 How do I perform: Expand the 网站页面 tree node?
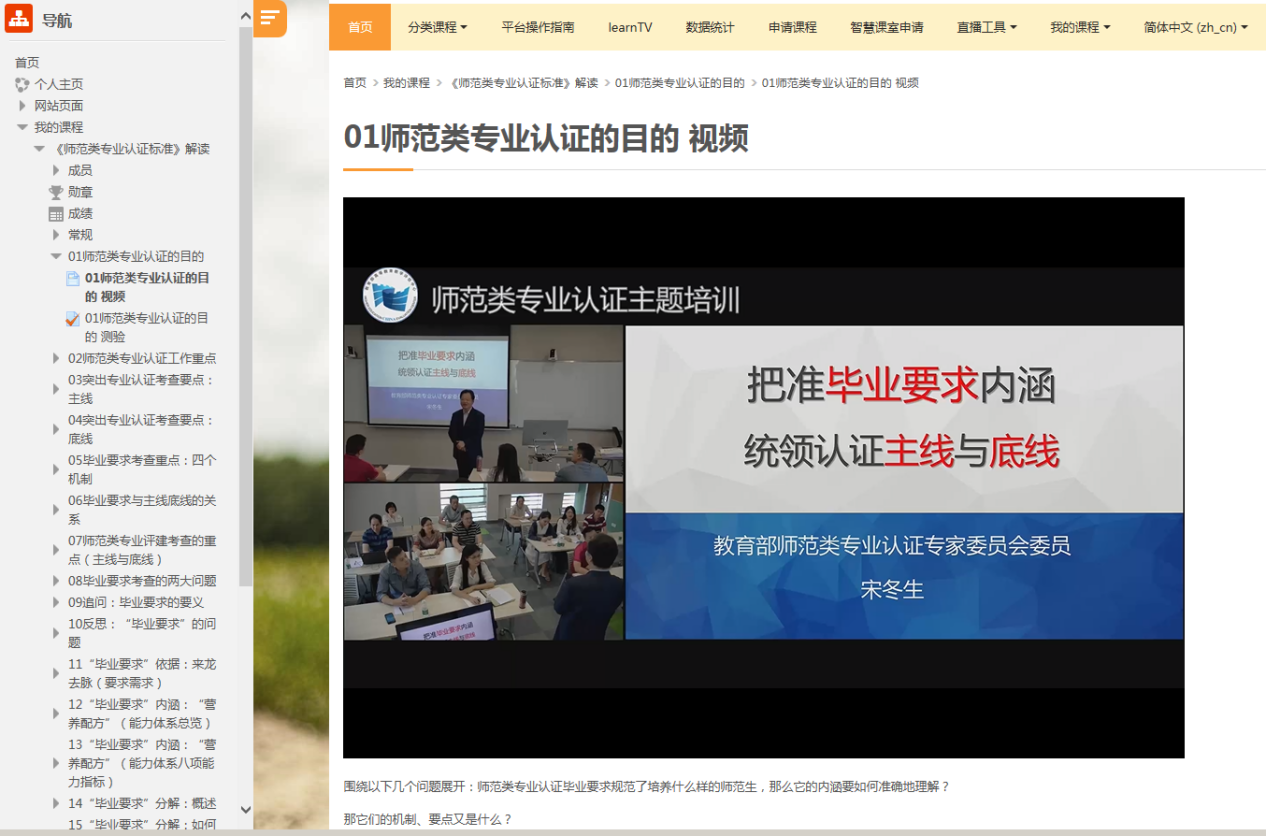click(x=22, y=106)
